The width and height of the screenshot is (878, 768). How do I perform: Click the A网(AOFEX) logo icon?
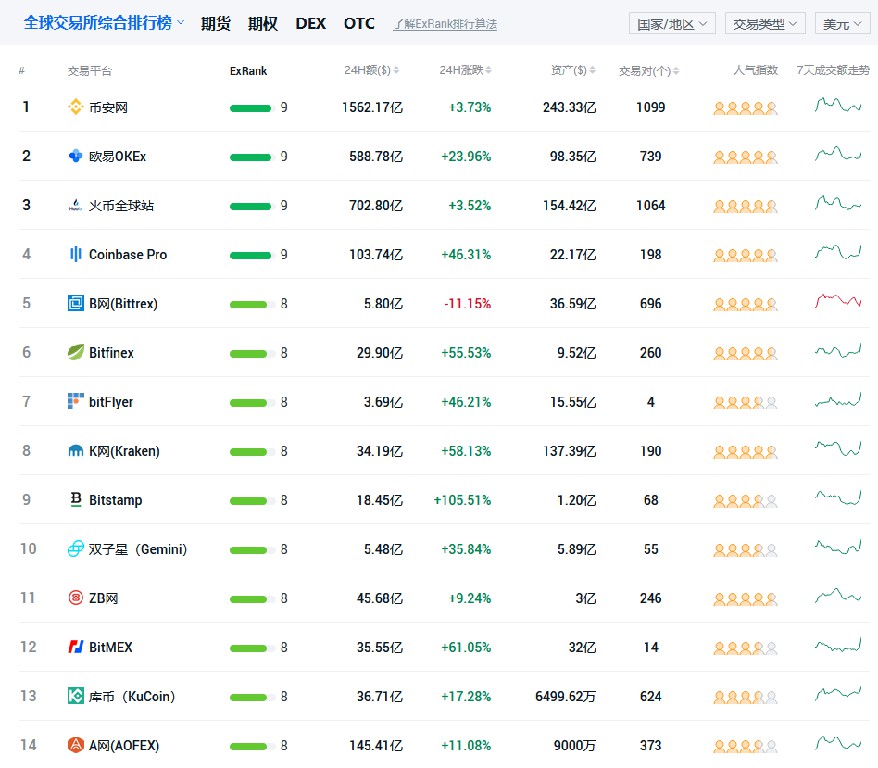coord(76,745)
